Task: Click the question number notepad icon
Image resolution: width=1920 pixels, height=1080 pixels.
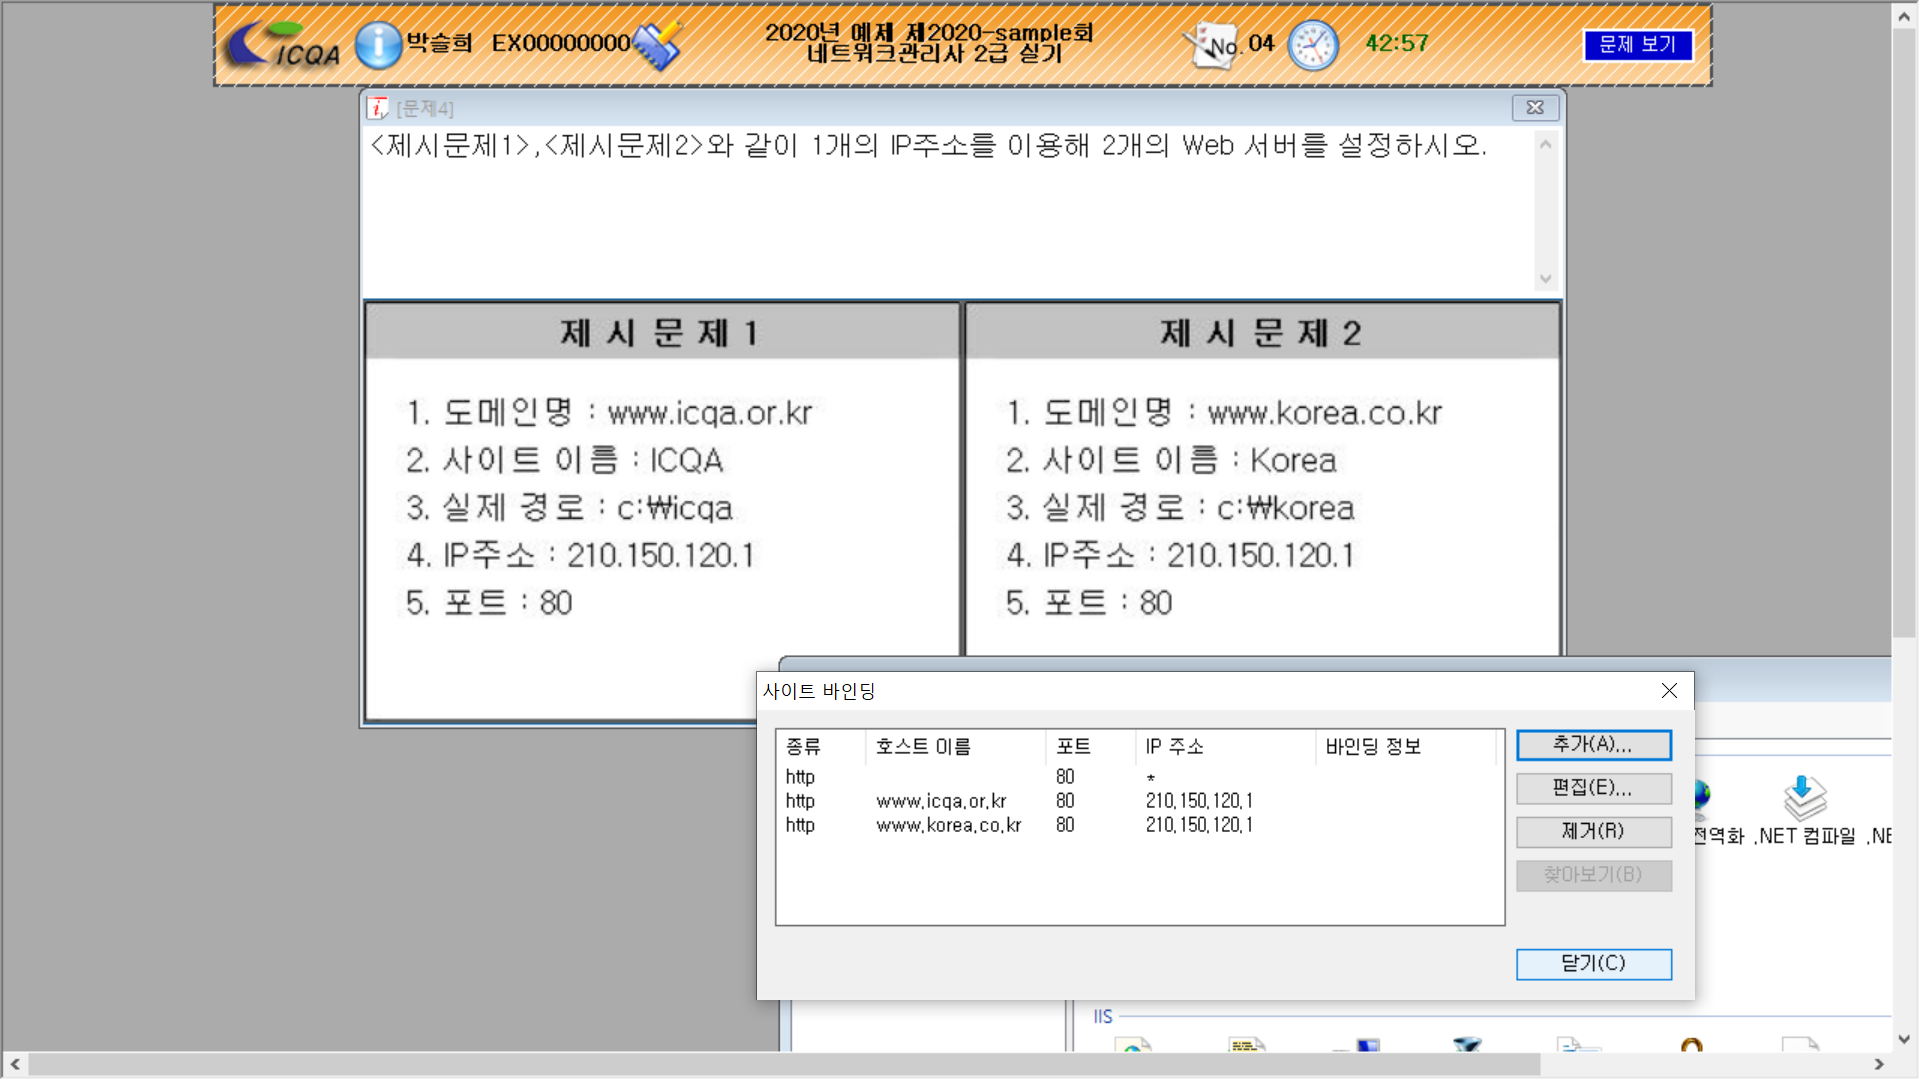Action: (1210, 45)
